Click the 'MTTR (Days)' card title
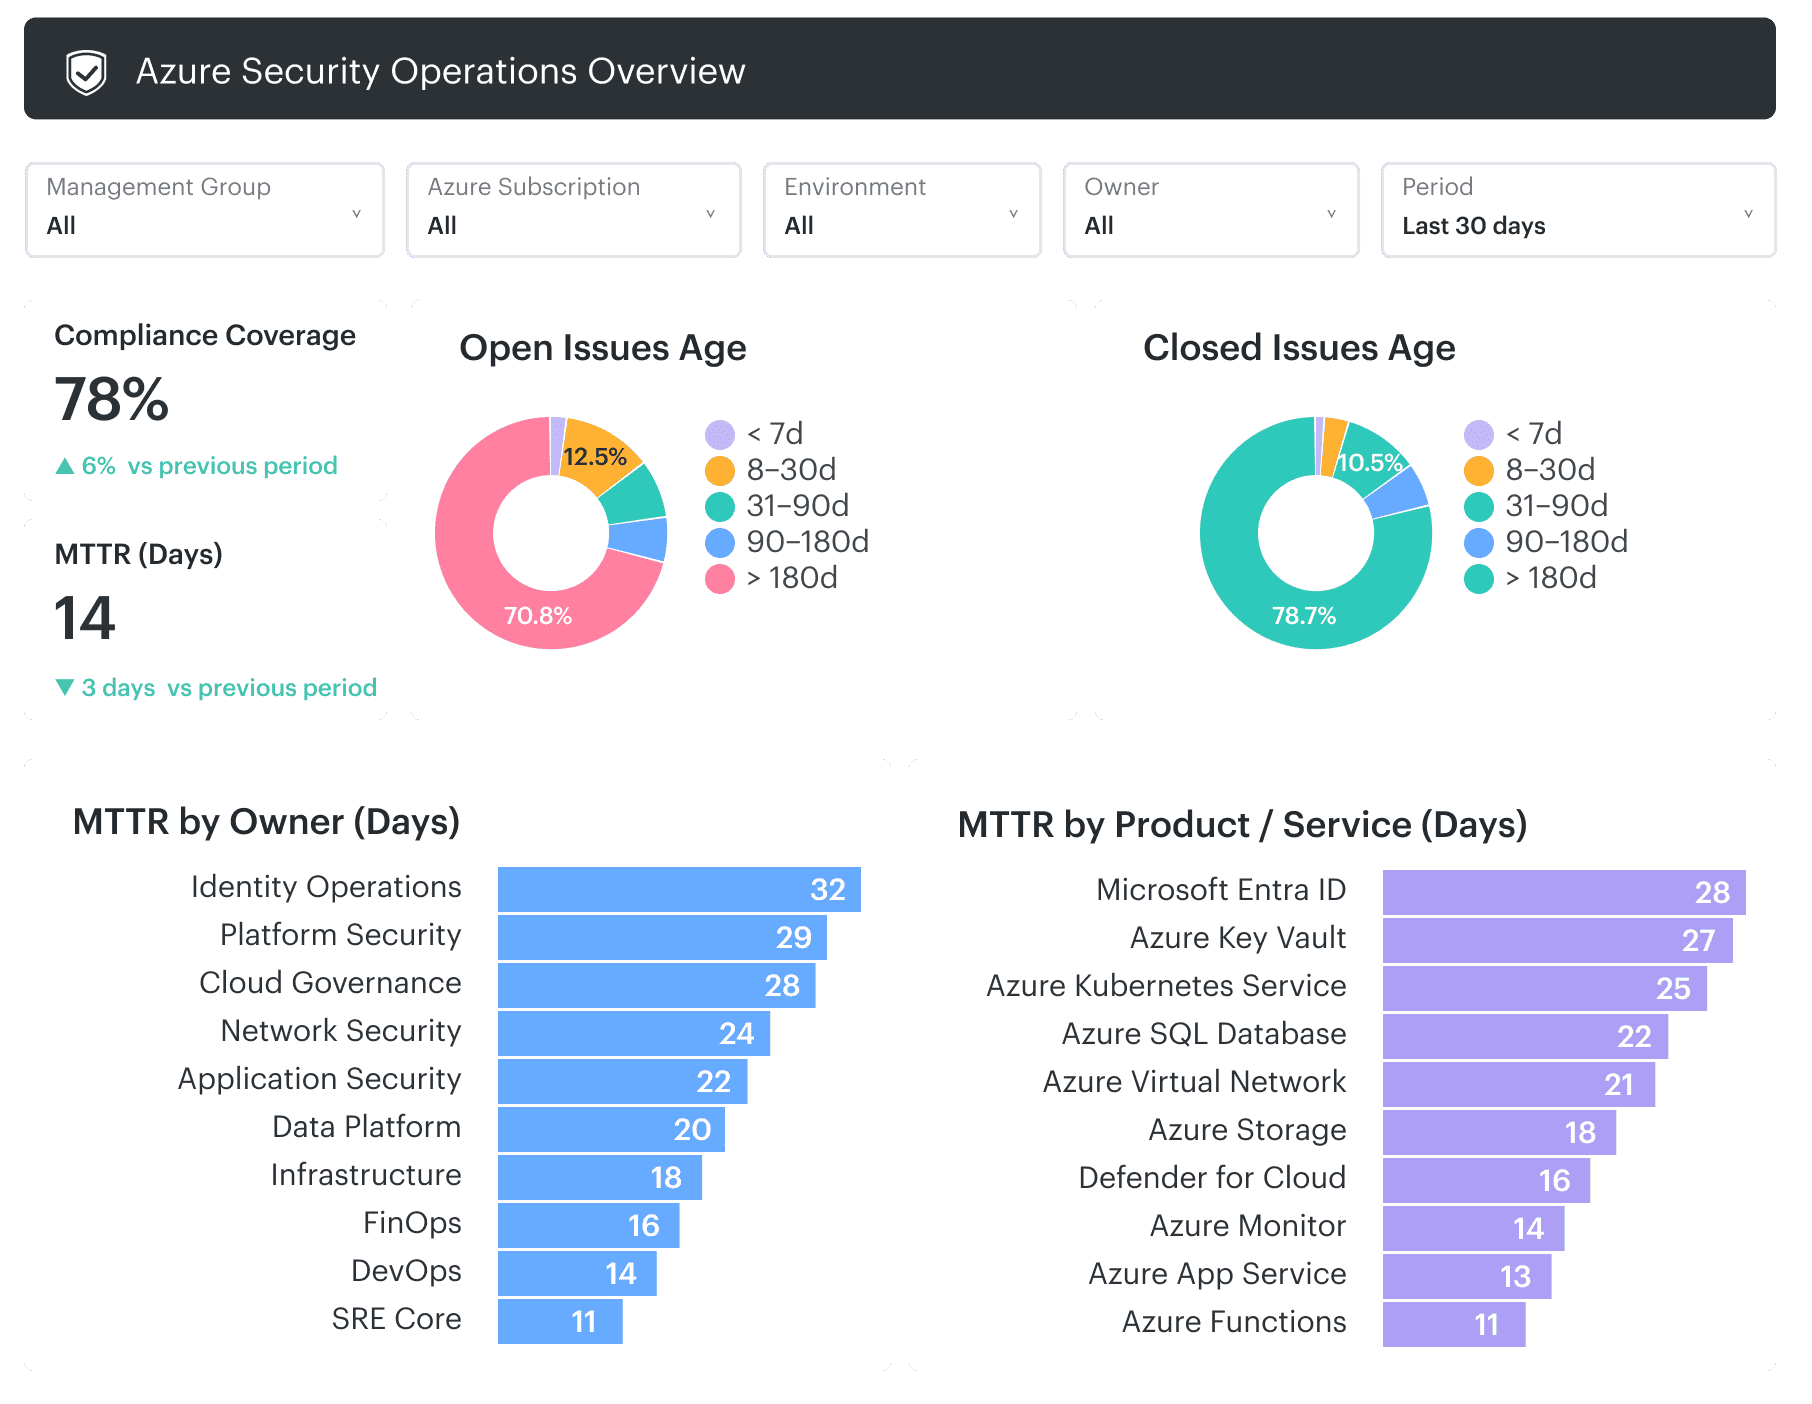Image resolution: width=1812 pixels, height=1404 pixels. click(x=139, y=554)
